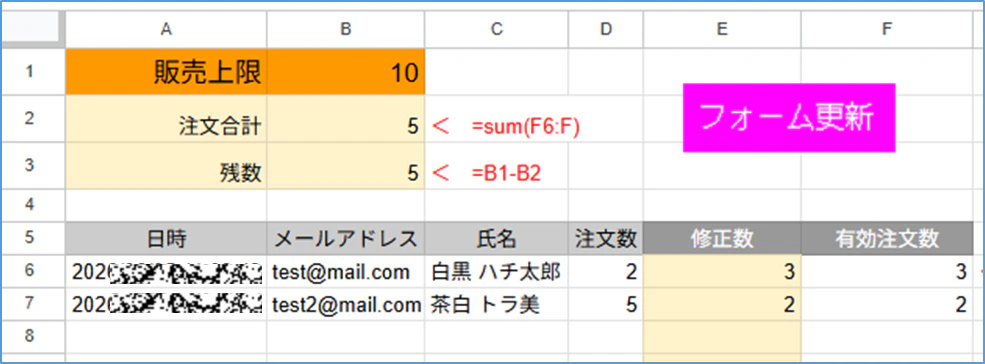Click the メールアドレス header cell
Image resolution: width=985 pixels, height=364 pixels.
click(346, 238)
